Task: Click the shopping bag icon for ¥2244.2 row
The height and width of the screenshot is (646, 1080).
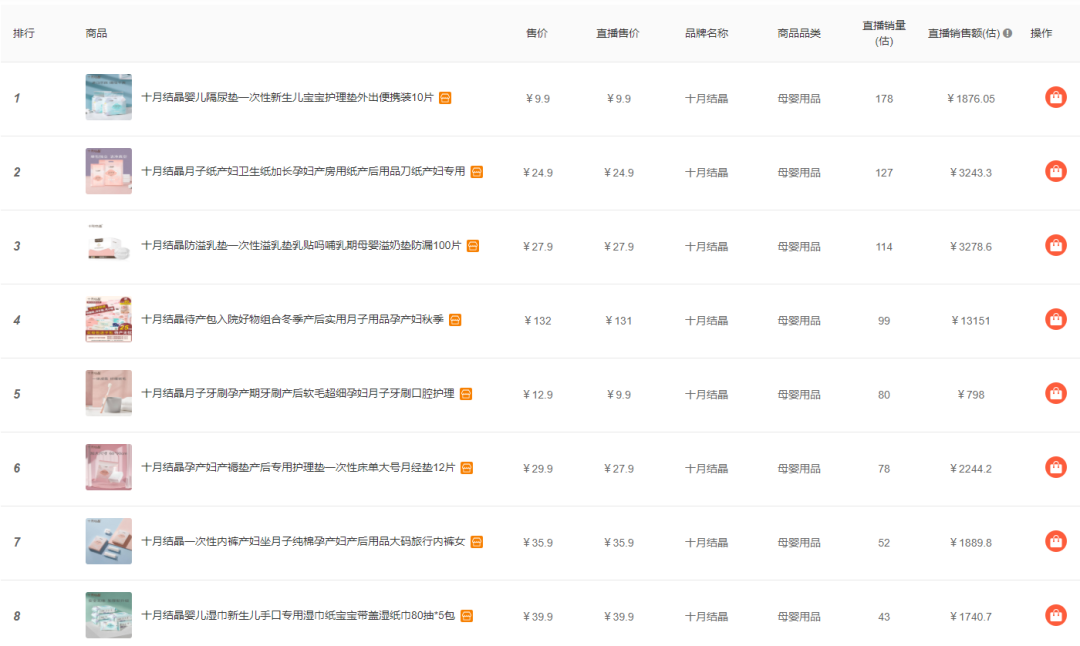Action: click(x=1055, y=467)
